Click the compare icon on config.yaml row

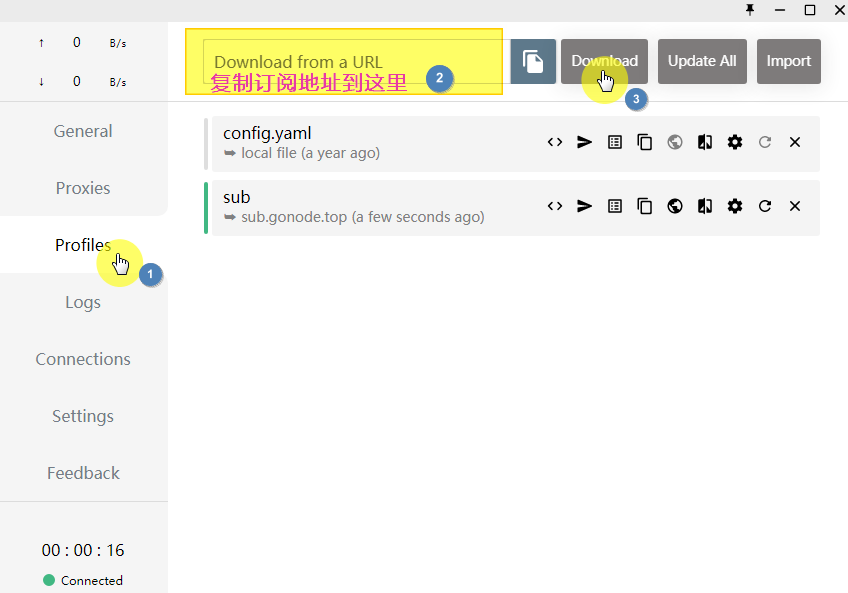tap(705, 143)
